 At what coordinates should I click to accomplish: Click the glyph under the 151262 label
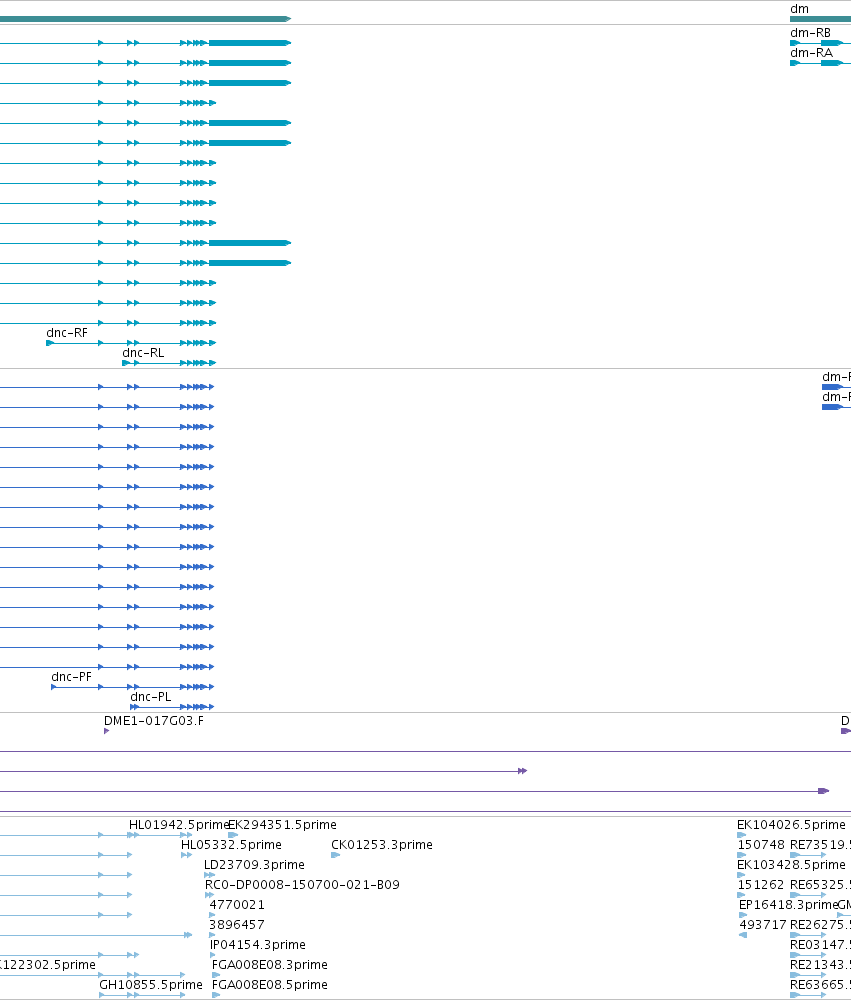pos(741,895)
